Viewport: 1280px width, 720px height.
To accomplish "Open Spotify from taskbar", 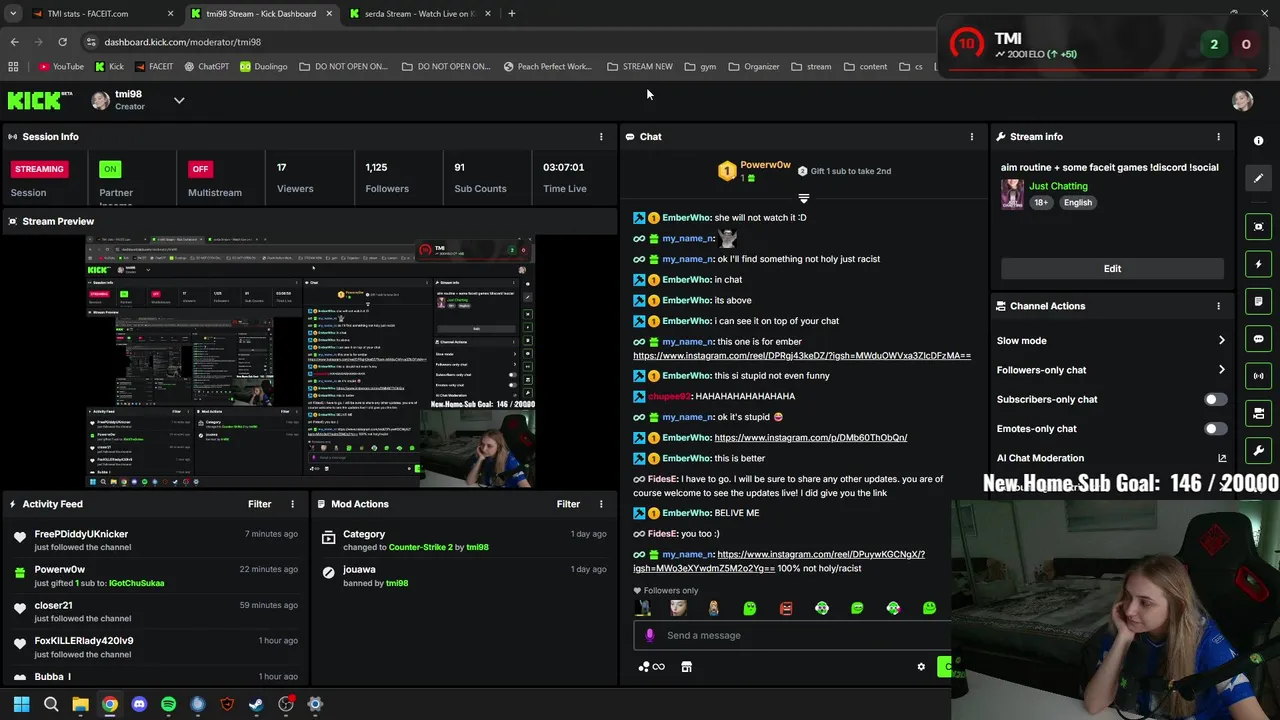I will point(168,705).
